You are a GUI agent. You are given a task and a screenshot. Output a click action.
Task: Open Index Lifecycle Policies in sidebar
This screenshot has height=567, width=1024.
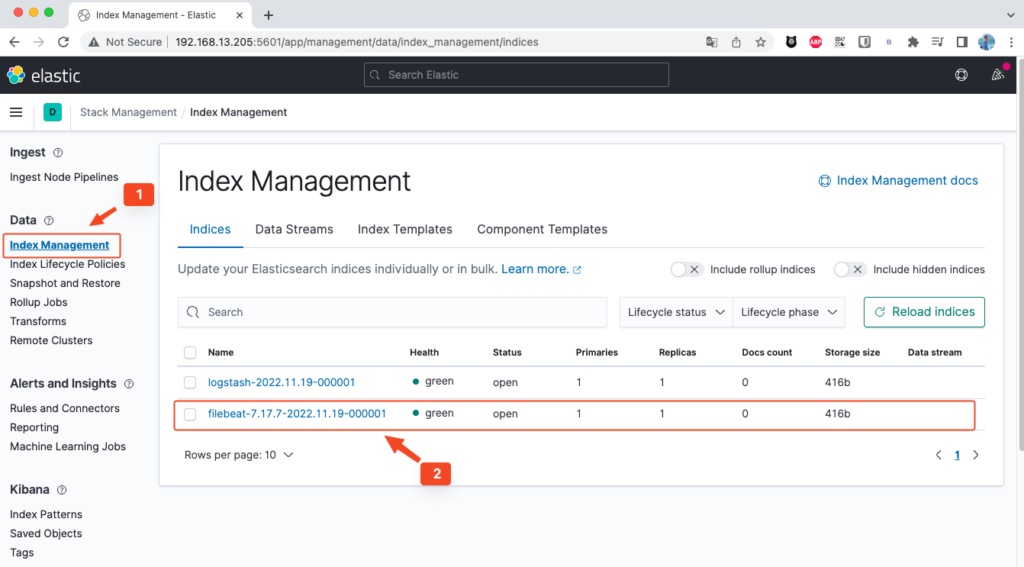(x=67, y=264)
